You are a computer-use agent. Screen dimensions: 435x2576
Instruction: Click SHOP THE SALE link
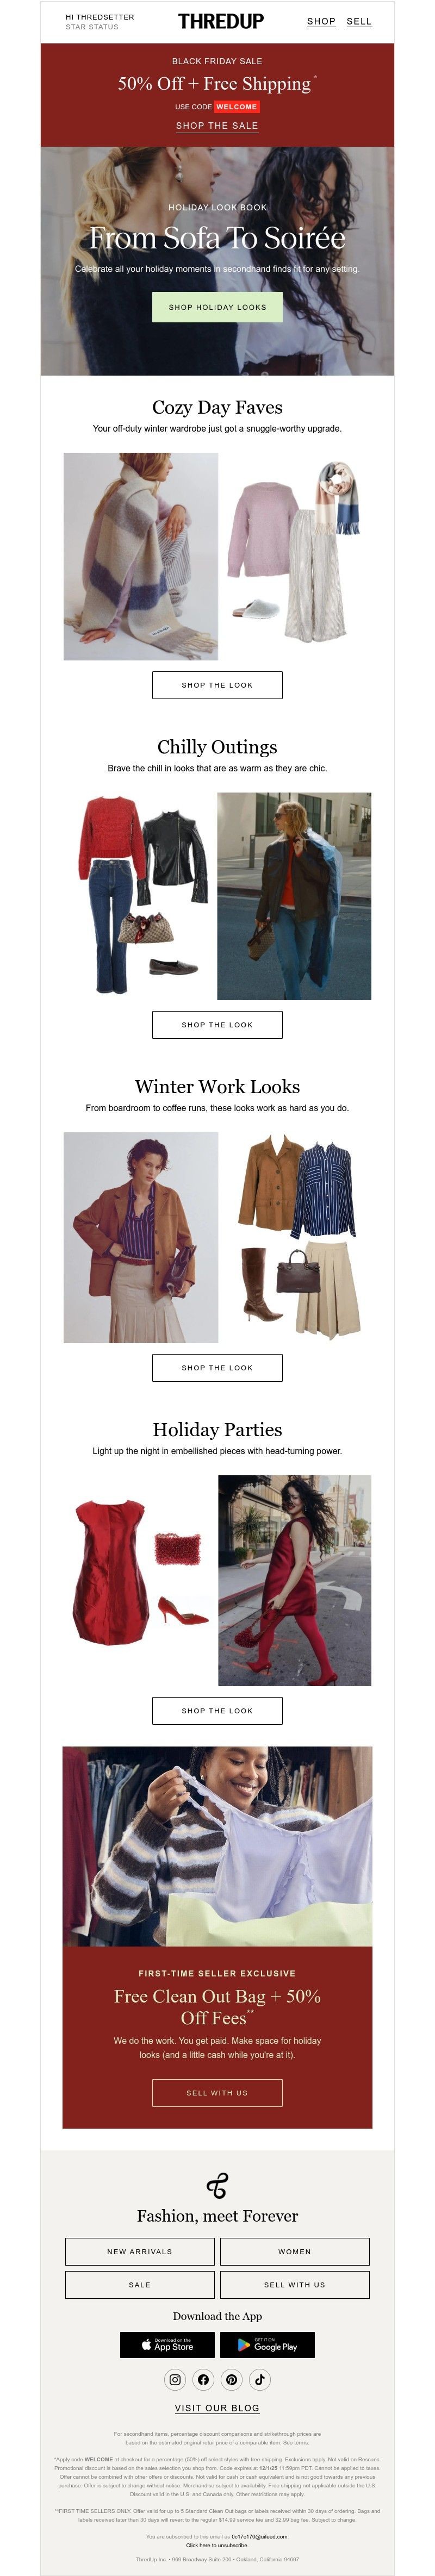point(217,126)
